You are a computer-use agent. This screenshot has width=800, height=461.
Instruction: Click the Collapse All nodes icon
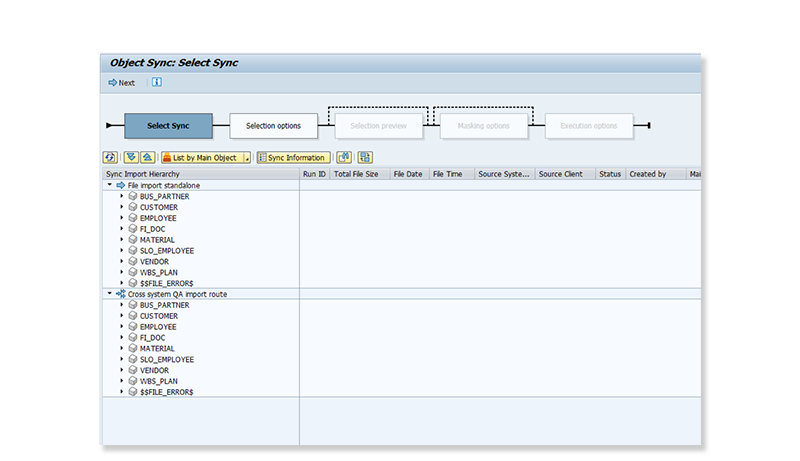(x=146, y=157)
